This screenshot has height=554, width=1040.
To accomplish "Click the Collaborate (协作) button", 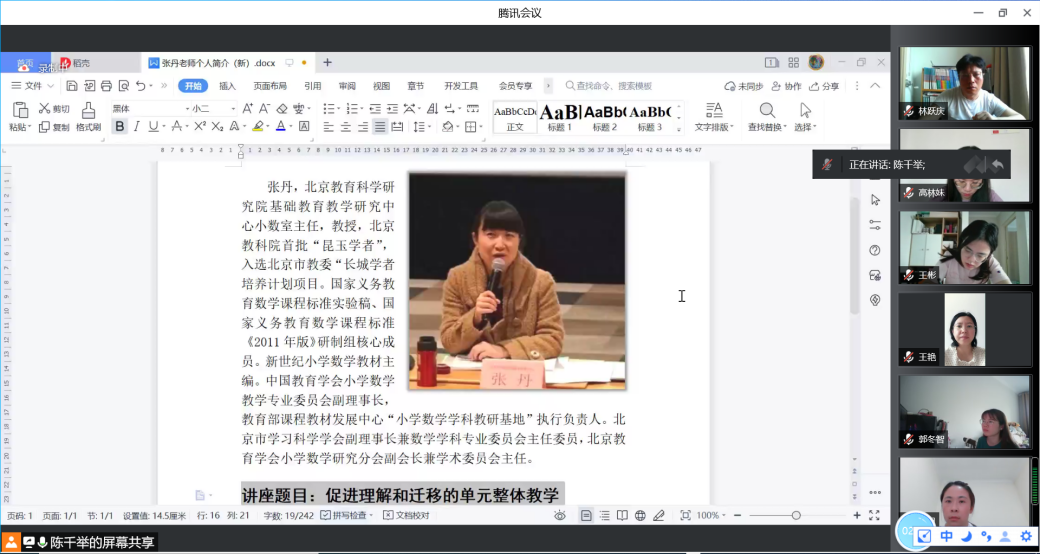I will pos(787,86).
